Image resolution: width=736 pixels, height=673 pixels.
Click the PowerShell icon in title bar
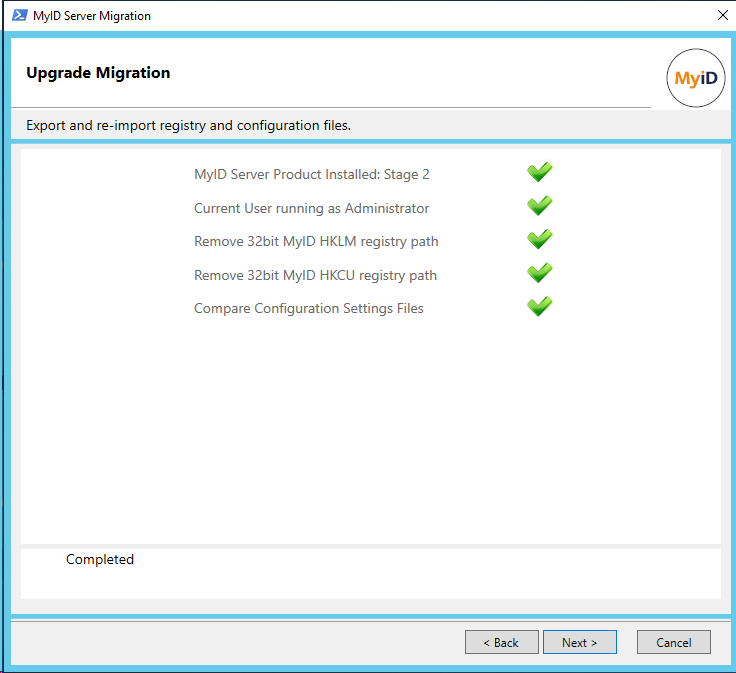[19, 15]
